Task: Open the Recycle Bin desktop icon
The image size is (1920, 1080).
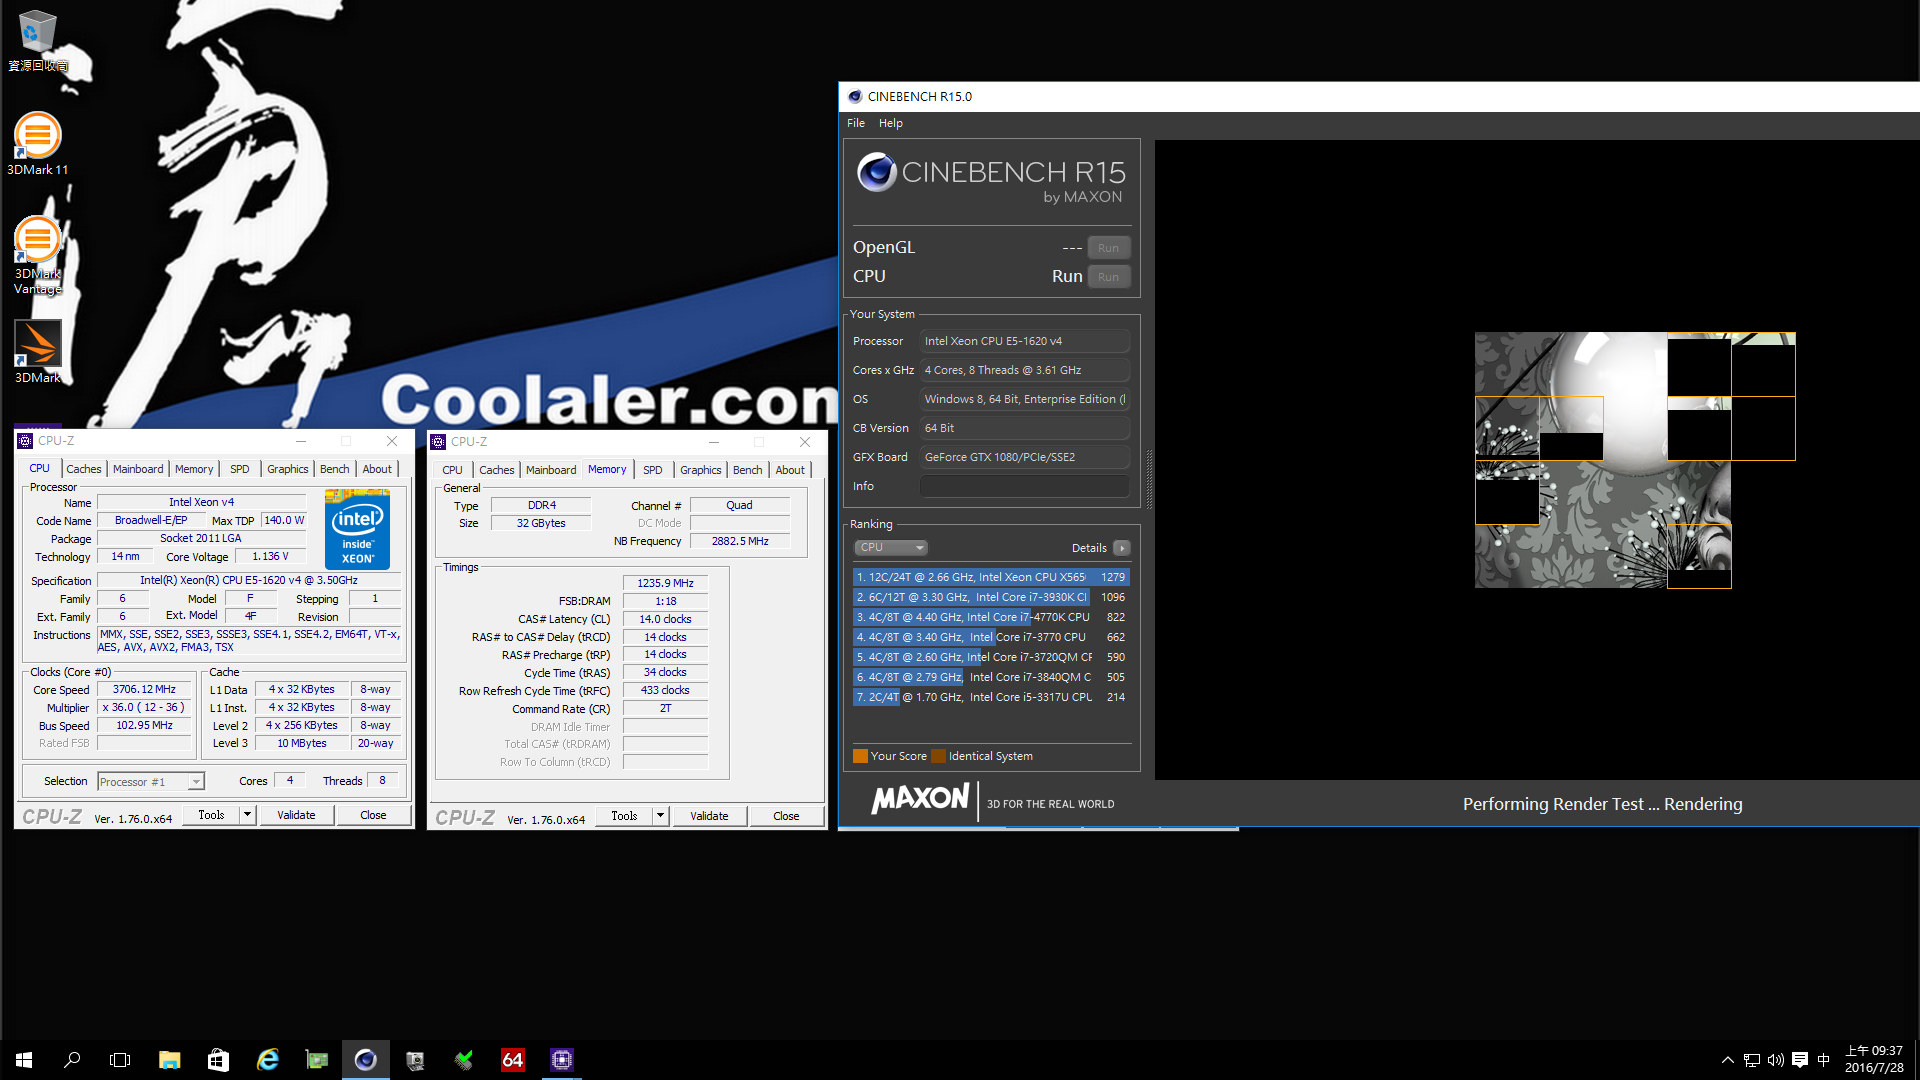Action: 38,40
